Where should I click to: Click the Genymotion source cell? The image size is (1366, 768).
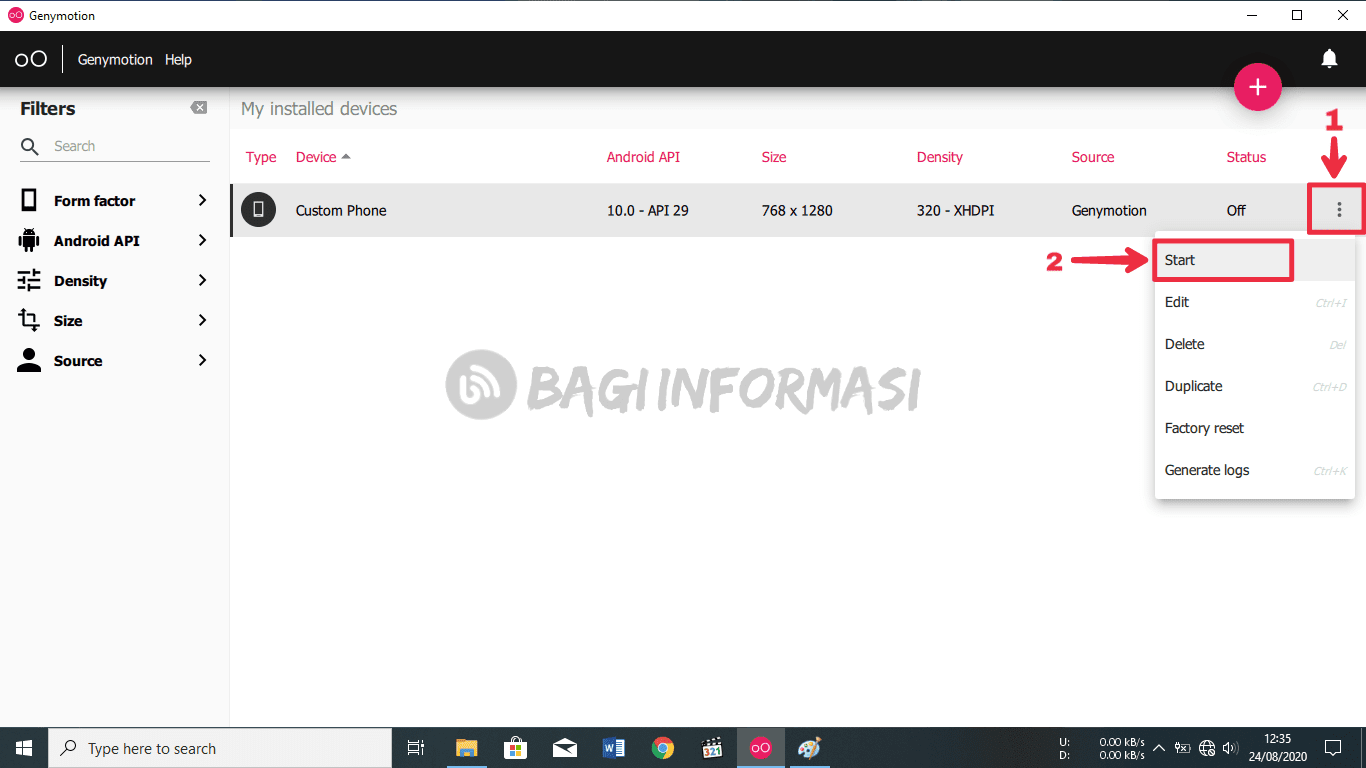pyautogui.click(x=1109, y=210)
